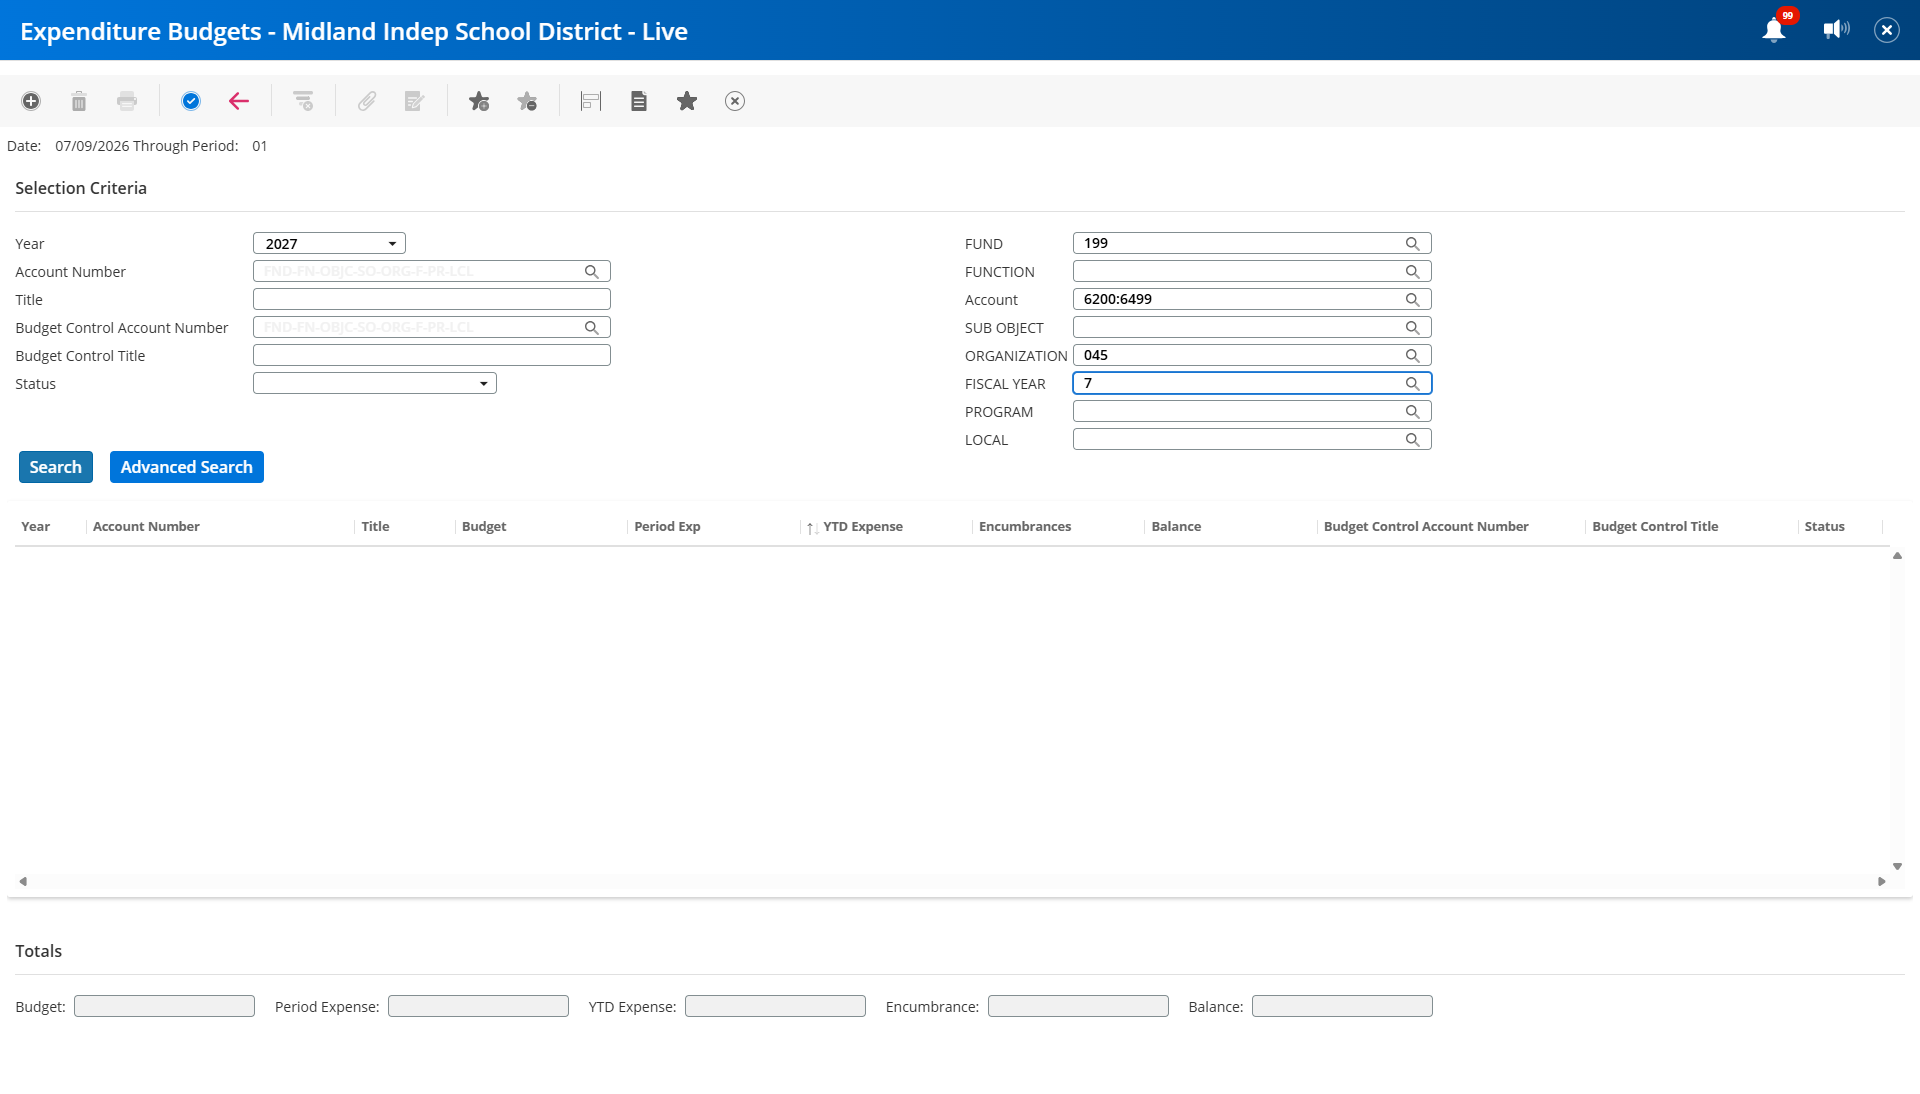Click the layout chart icon in toolbar

click(591, 101)
